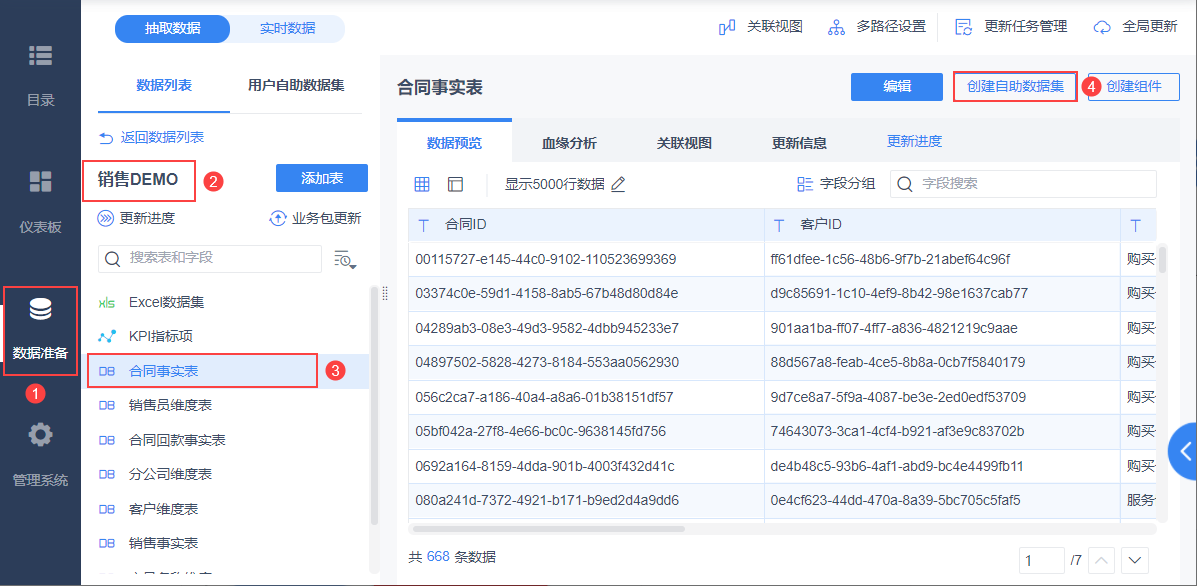The width and height of the screenshot is (1197, 586).
Task: Click the left table list scrollbar
Action: (373, 405)
